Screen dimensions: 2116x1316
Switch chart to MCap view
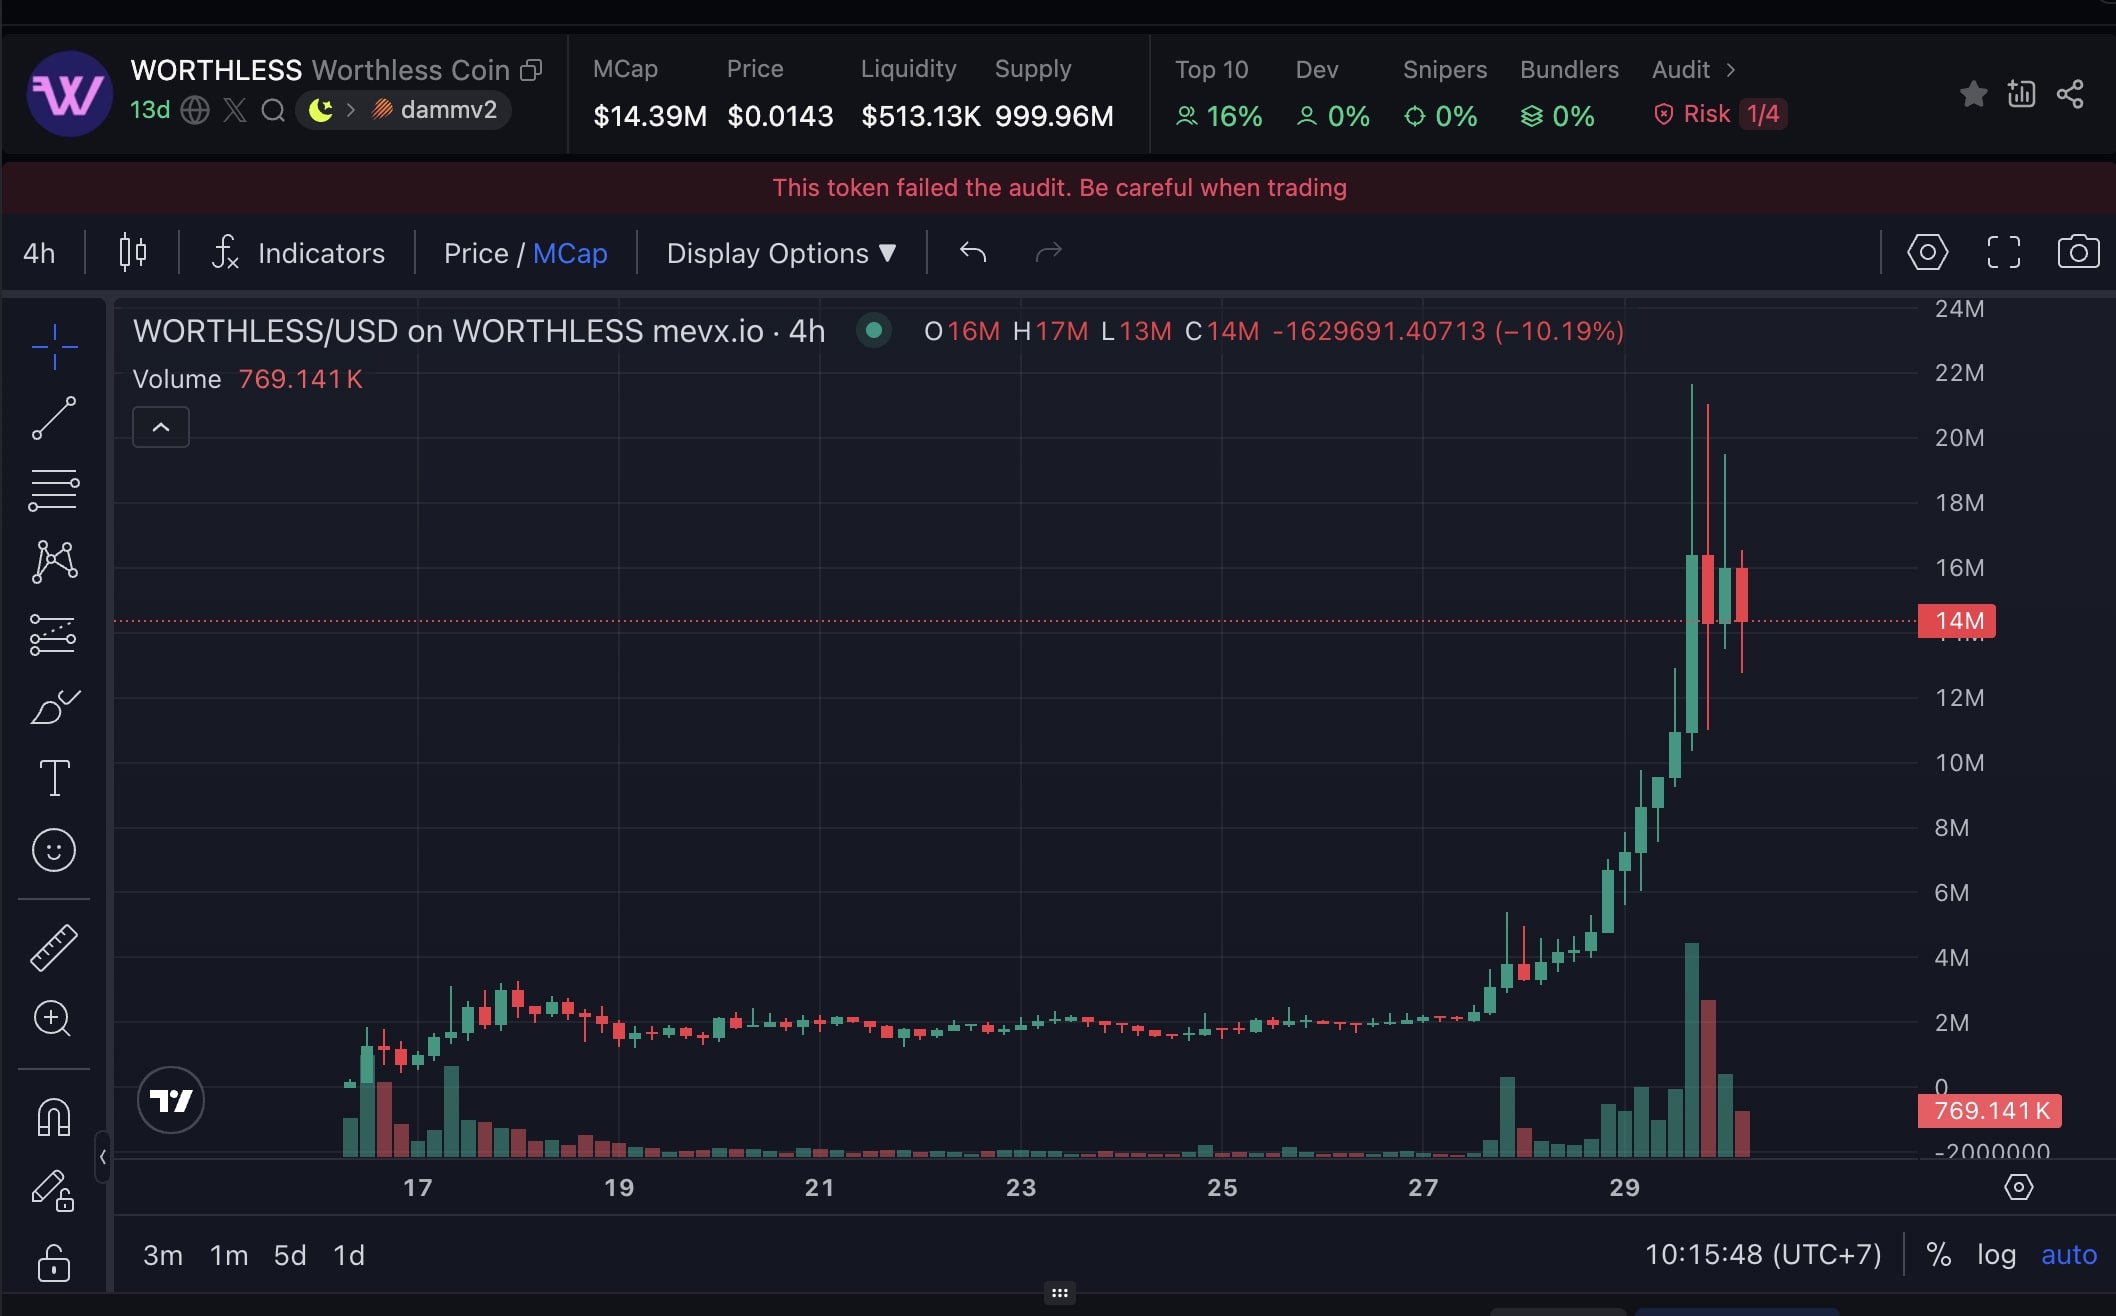[x=570, y=253]
